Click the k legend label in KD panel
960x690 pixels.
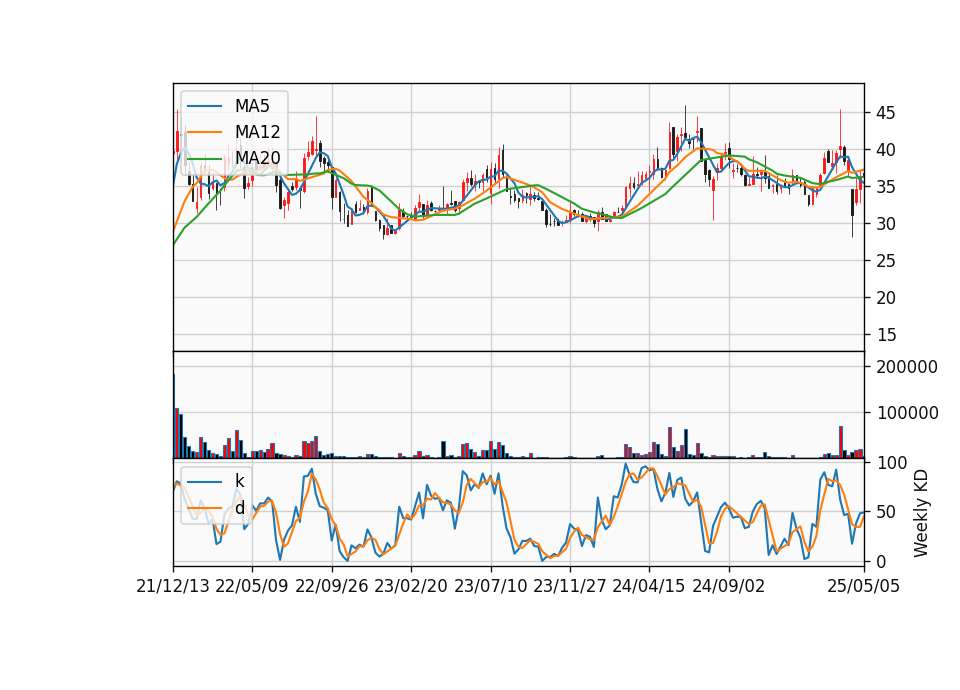[x=239, y=481]
